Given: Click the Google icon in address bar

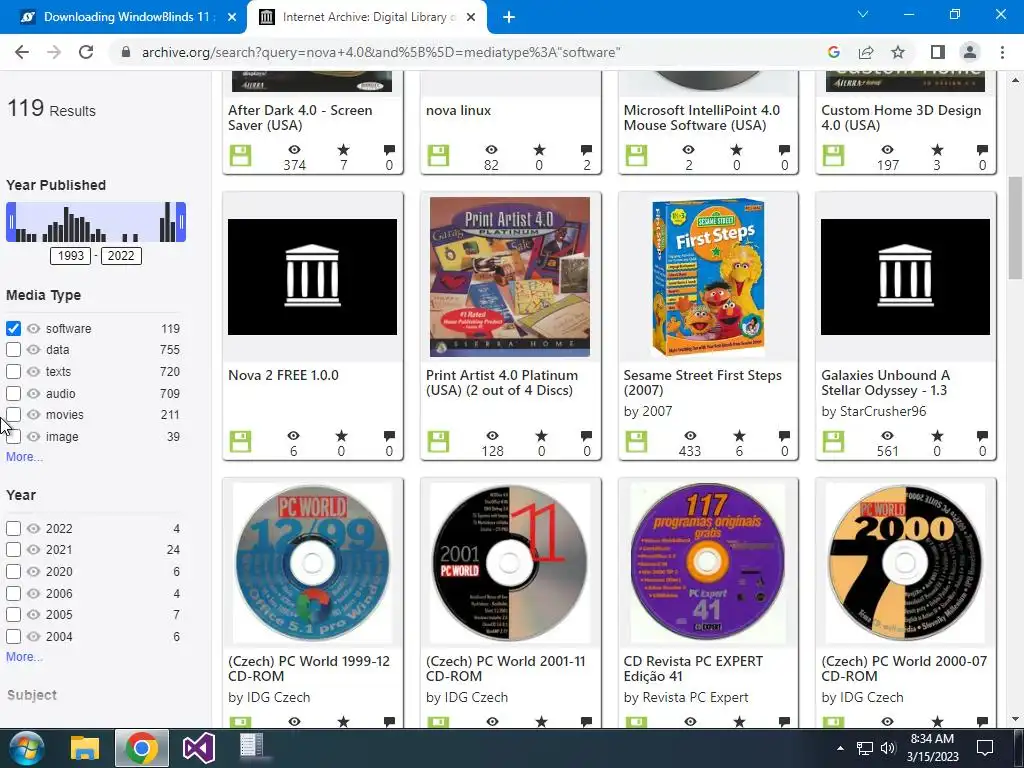Looking at the screenshot, I should [833, 52].
